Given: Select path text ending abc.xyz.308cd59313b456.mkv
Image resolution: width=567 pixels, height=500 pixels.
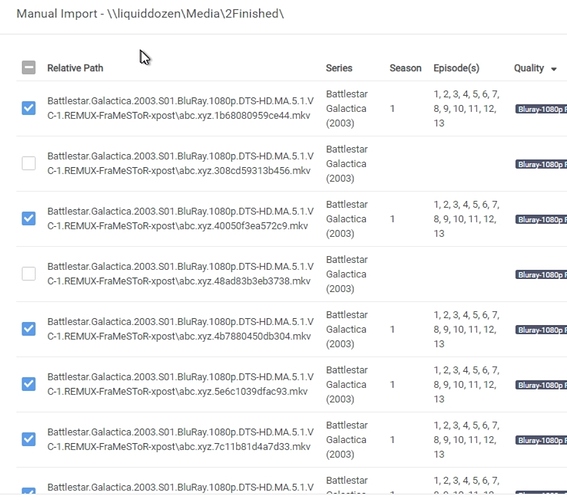Looking at the screenshot, I should point(180,163).
